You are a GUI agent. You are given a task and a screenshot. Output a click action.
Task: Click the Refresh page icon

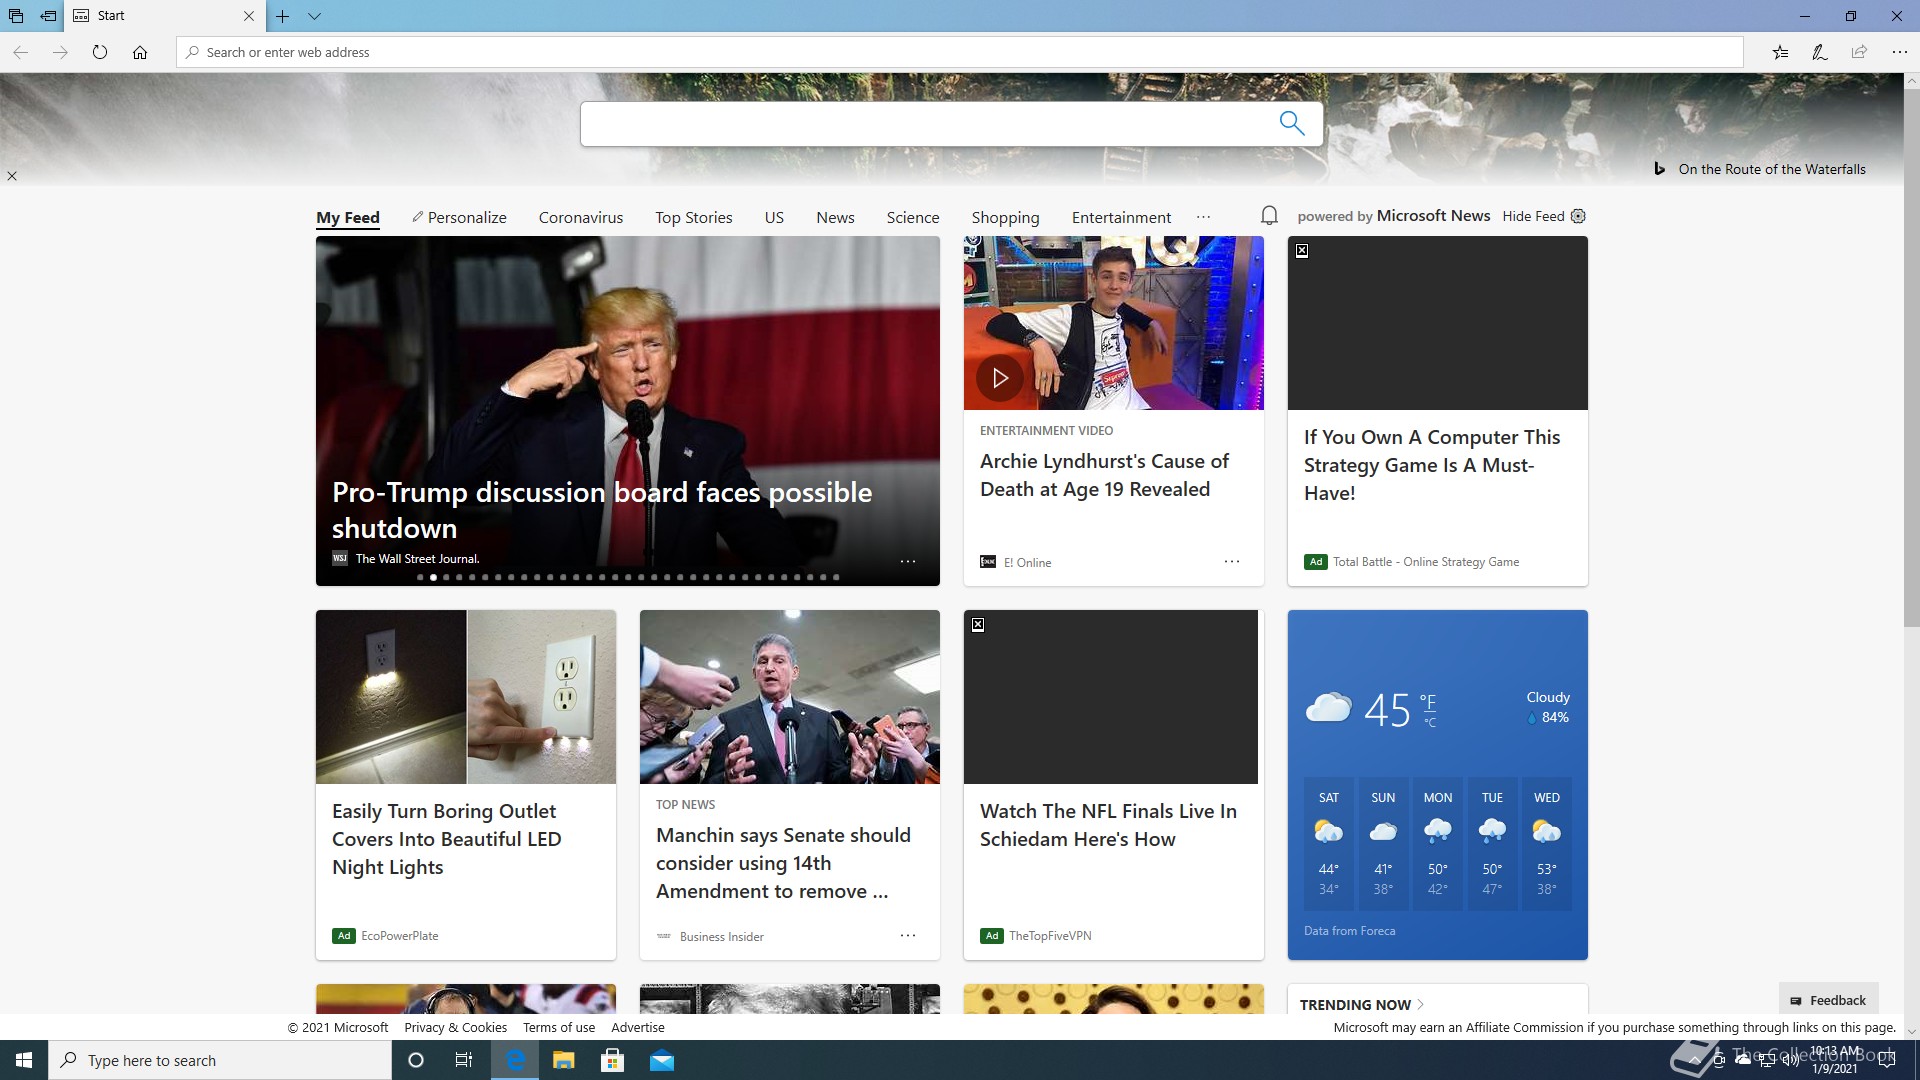coord(100,52)
